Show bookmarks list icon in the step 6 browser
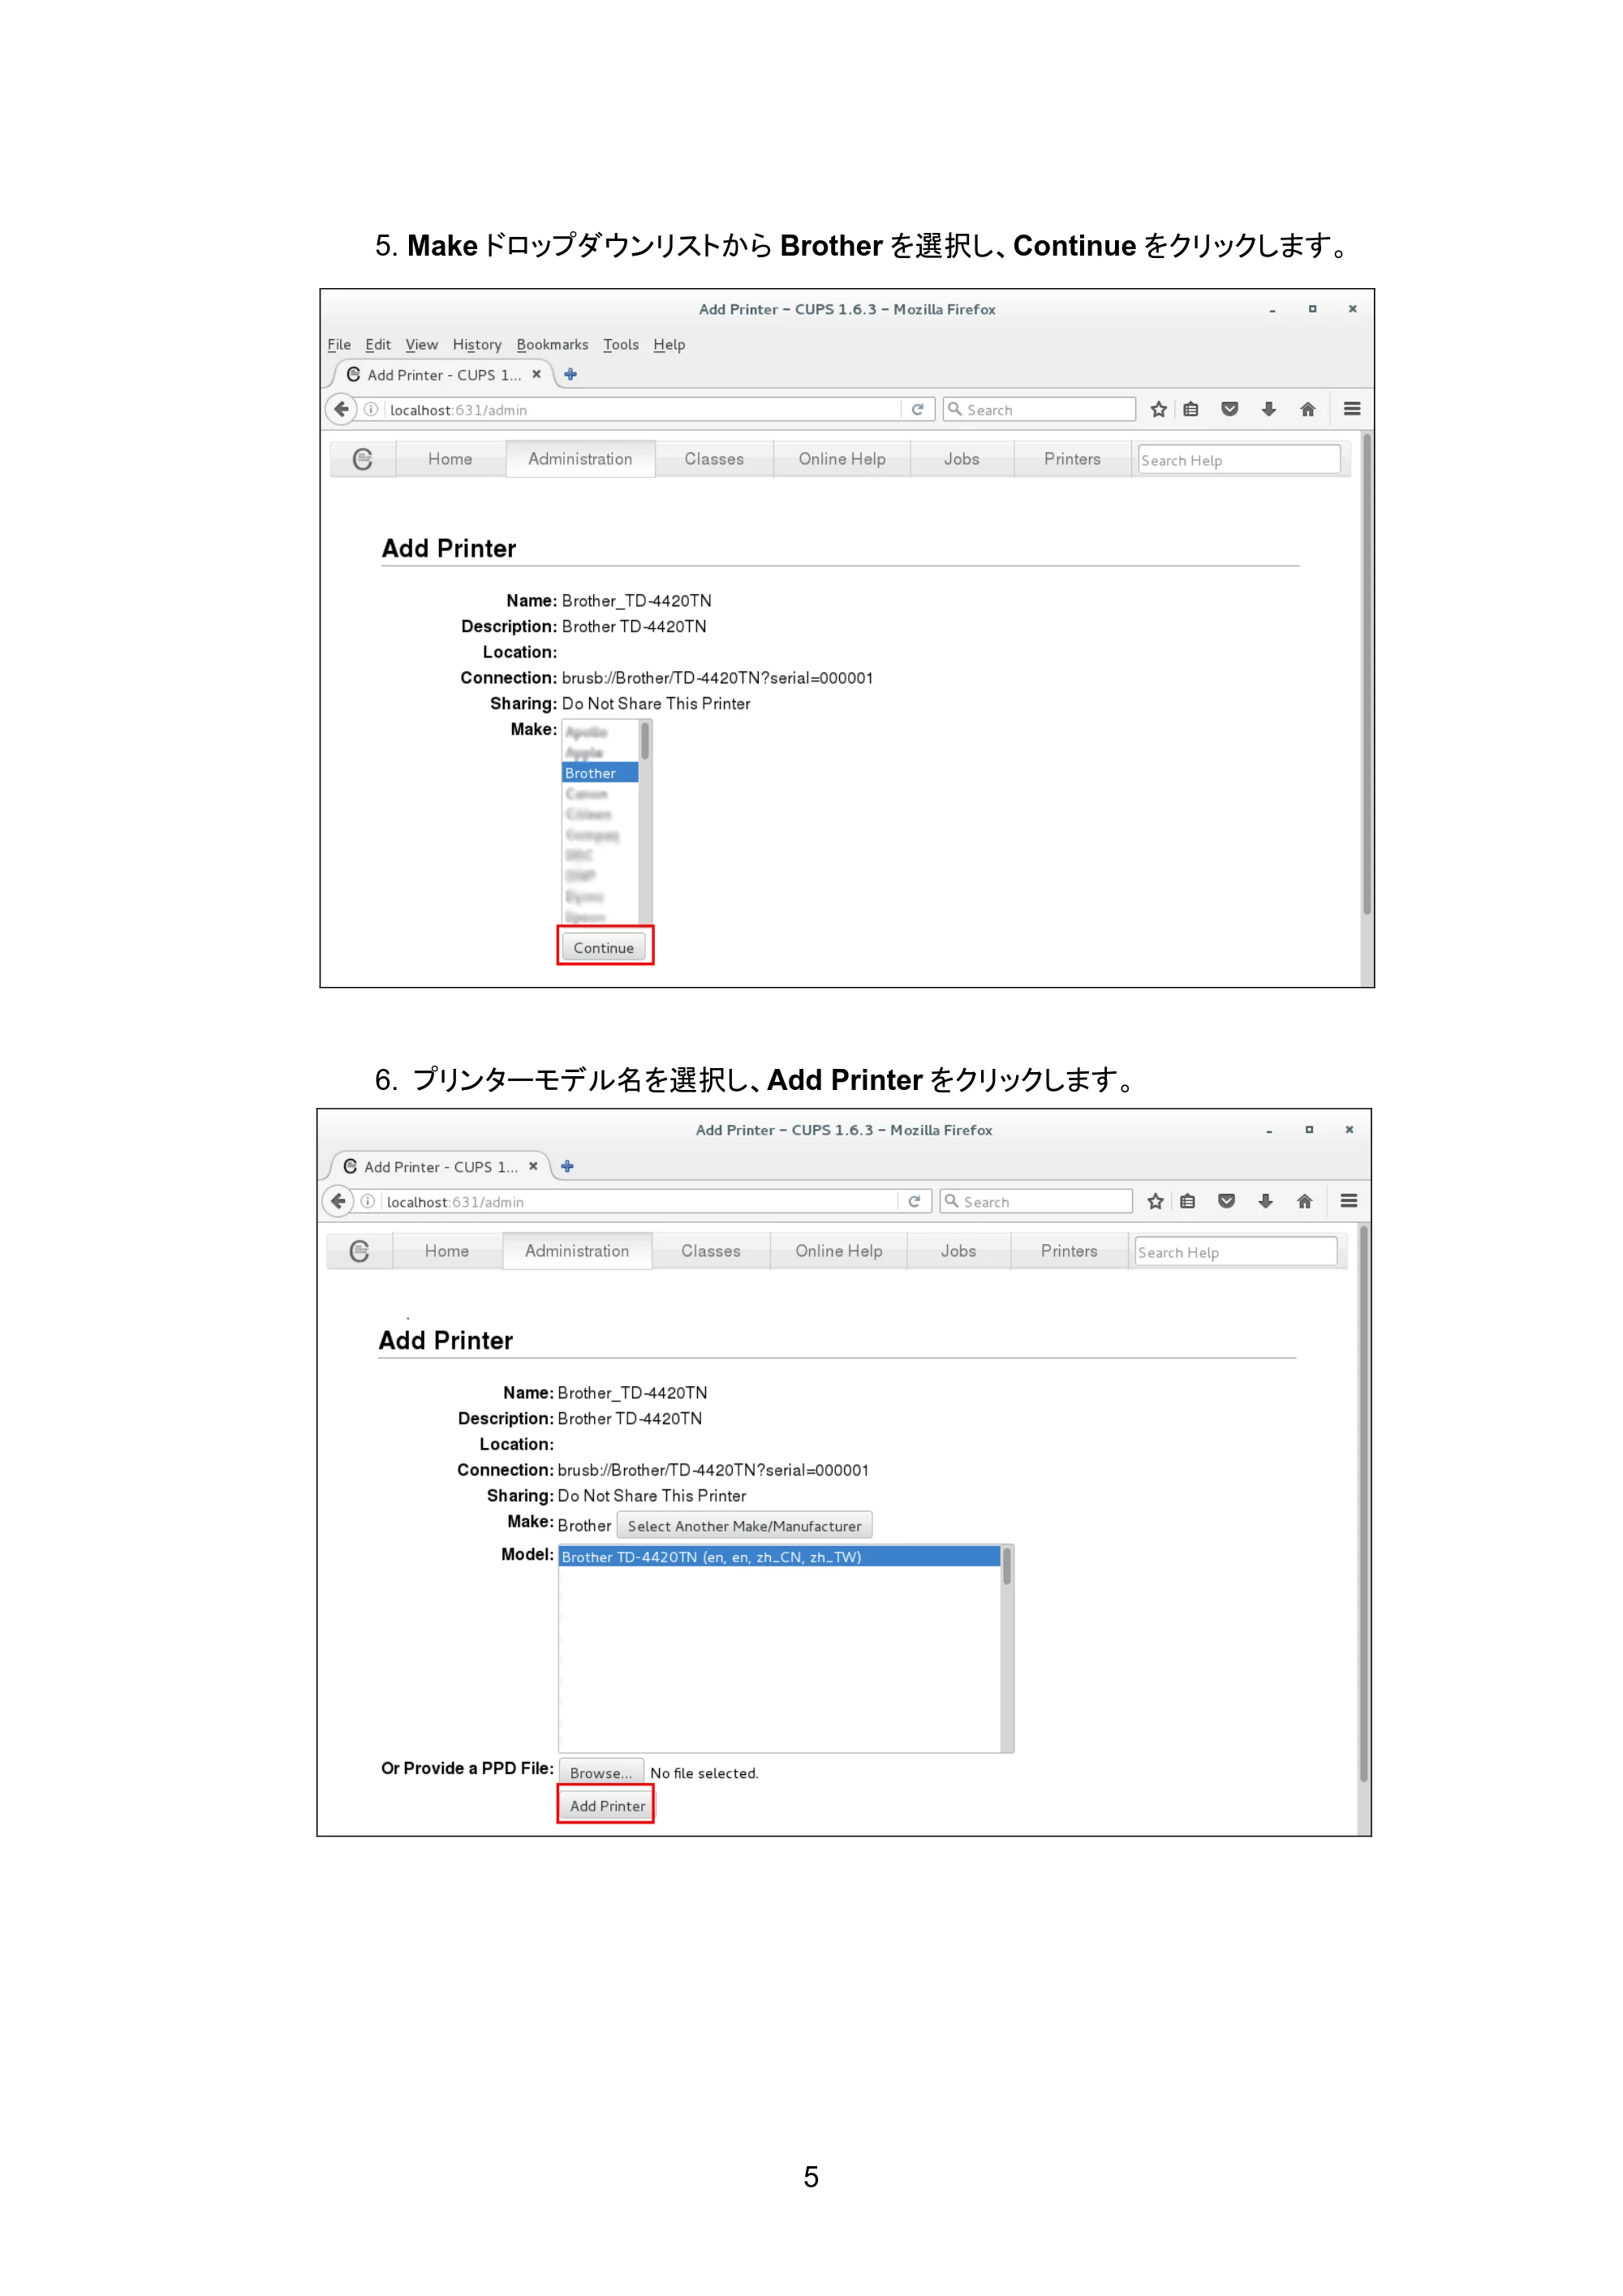 coord(1187,1201)
